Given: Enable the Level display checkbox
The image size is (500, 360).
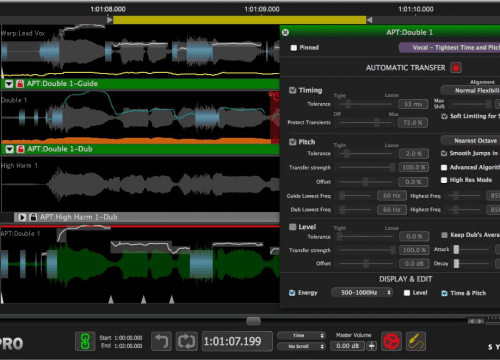Looking at the screenshot, I should tap(407, 293).
